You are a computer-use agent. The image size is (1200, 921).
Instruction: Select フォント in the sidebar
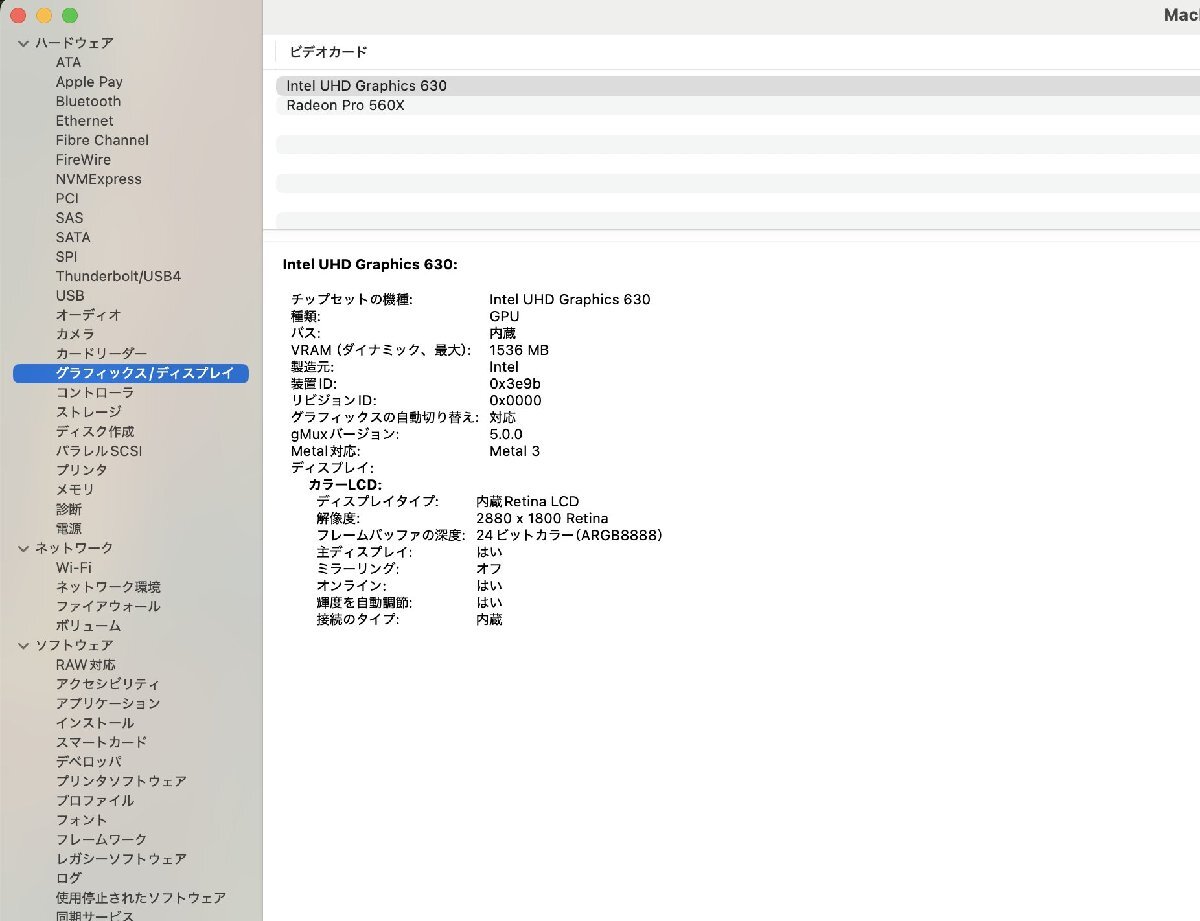(x=82, y=820)
